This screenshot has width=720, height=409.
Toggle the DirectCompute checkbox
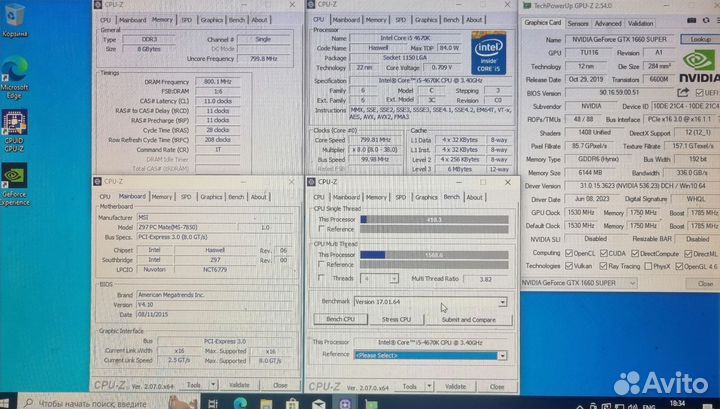click(635, 253)
